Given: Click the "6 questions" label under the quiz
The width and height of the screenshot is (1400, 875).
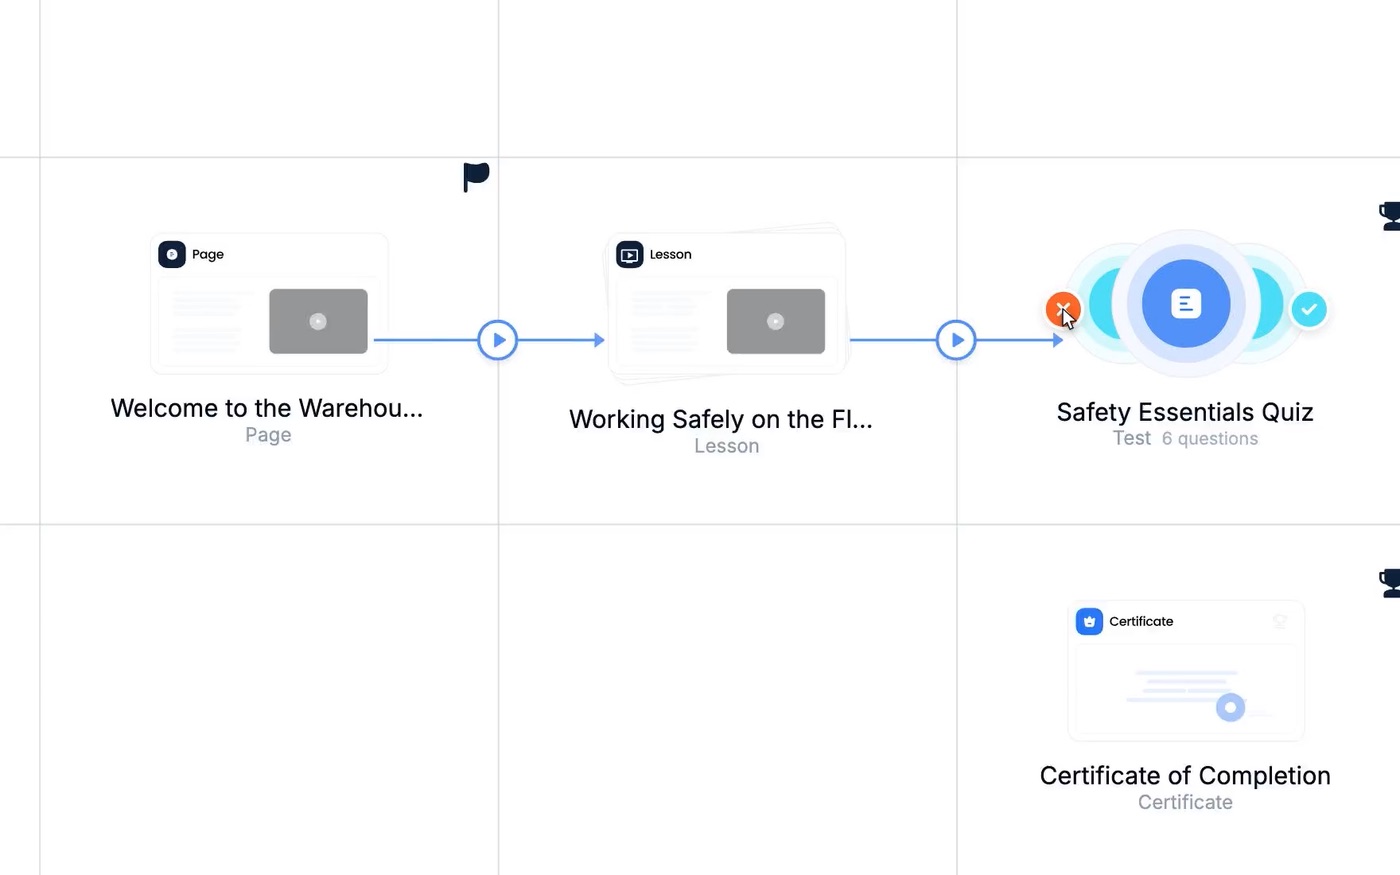Looking at the screenshot, I should [1210, 439].
